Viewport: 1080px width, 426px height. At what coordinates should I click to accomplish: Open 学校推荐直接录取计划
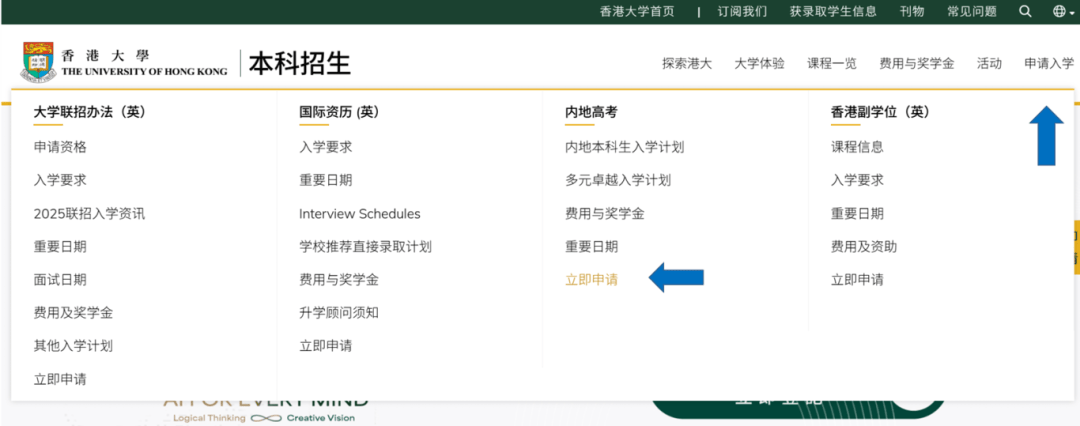[x=365, y=247]
